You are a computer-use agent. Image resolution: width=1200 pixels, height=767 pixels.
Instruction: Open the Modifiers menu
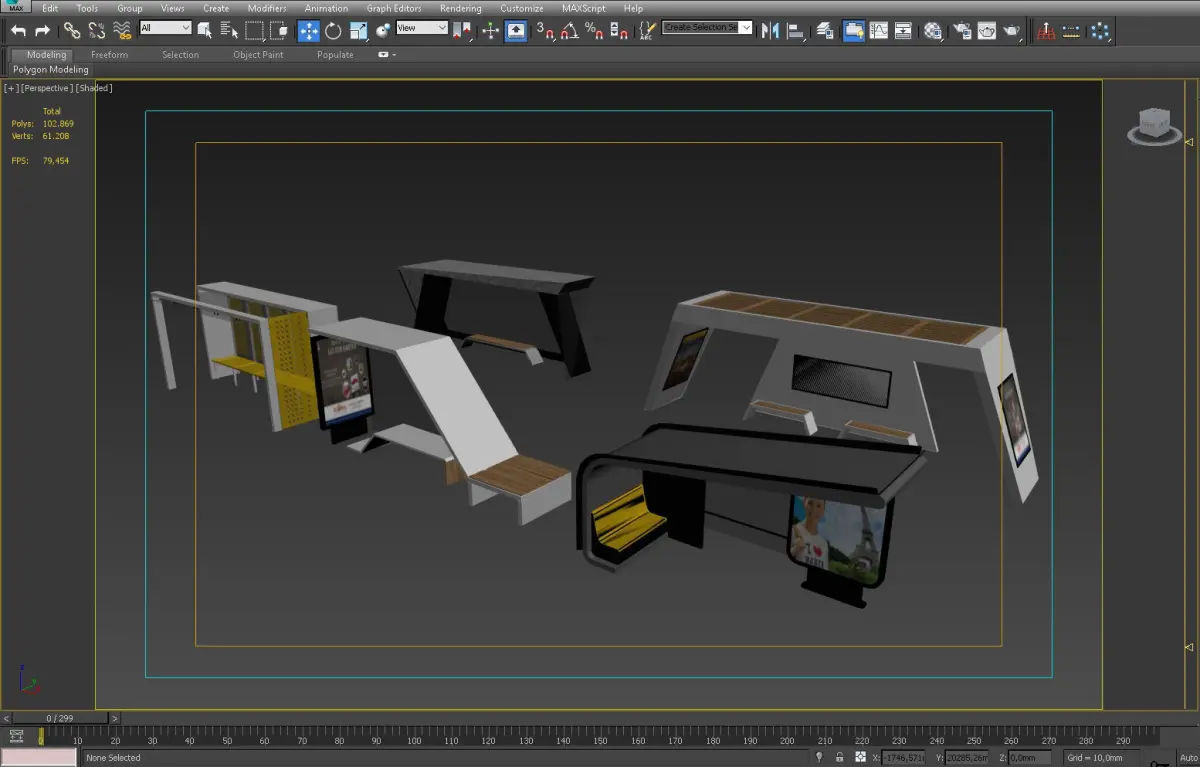click(267, 8)
